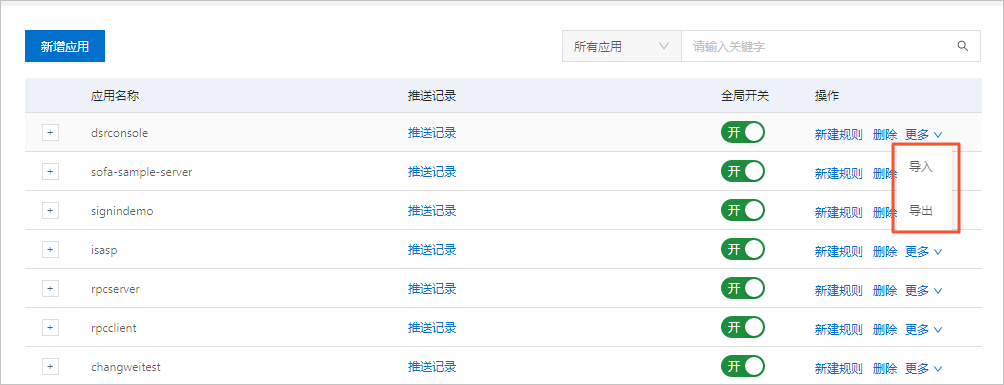Select 导入 from the dropdown menu
Image resolution: width=1004 pixels, height=385 pixels.
point(921,167)
